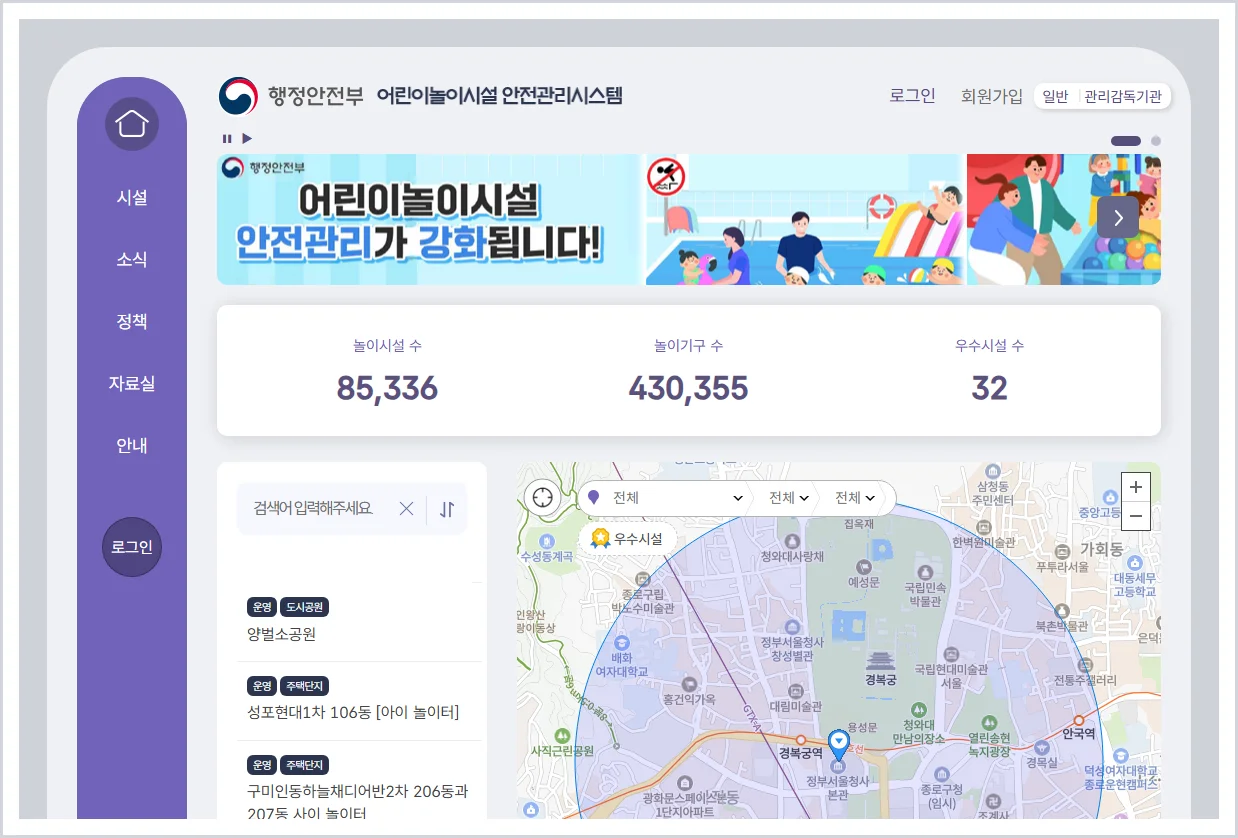Click 배화여자대학교 map marker
This screenshot has width=1238, height=838.
point(623,642)
